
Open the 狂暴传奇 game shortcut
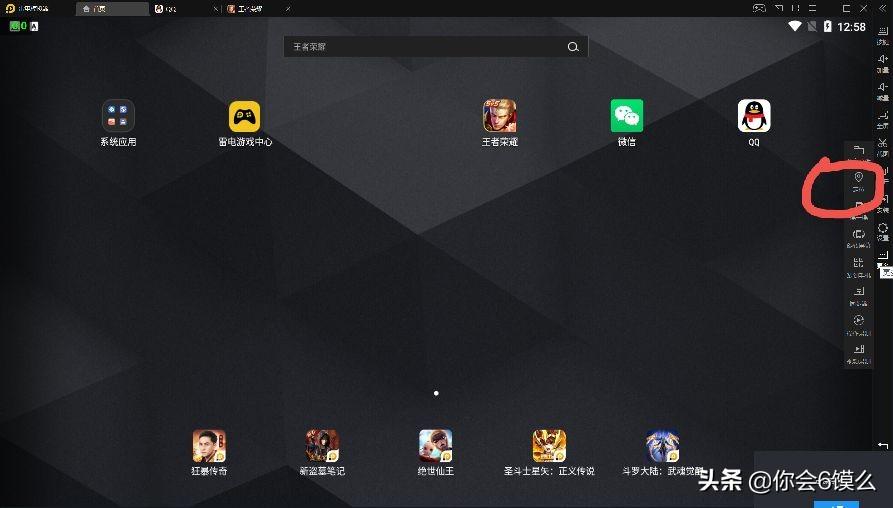coord(209,446)
